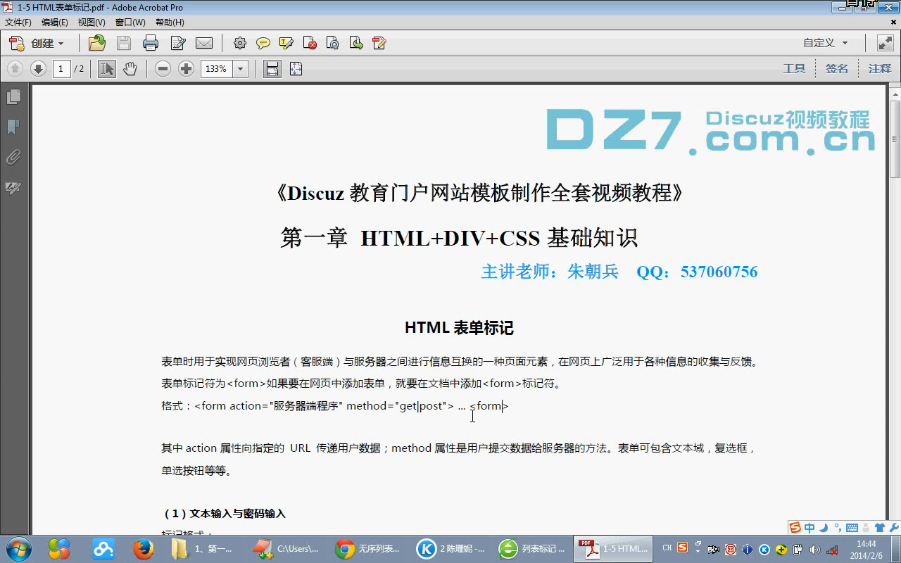Activate the Hand pan tool

pyautogui.click(x=130, y=69)
